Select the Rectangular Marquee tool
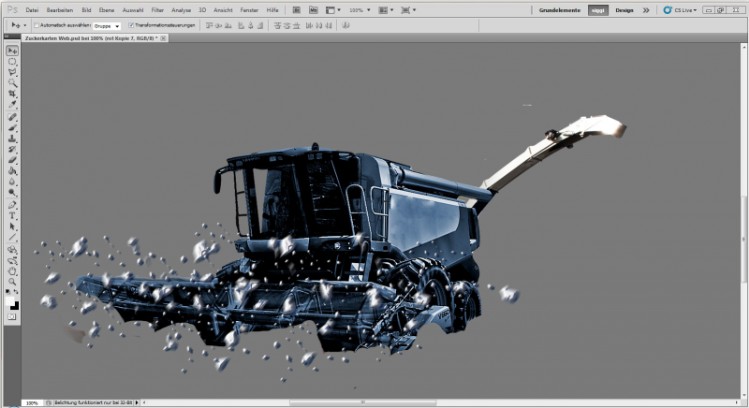The image size is (749, 408). [x=13, y=61]
